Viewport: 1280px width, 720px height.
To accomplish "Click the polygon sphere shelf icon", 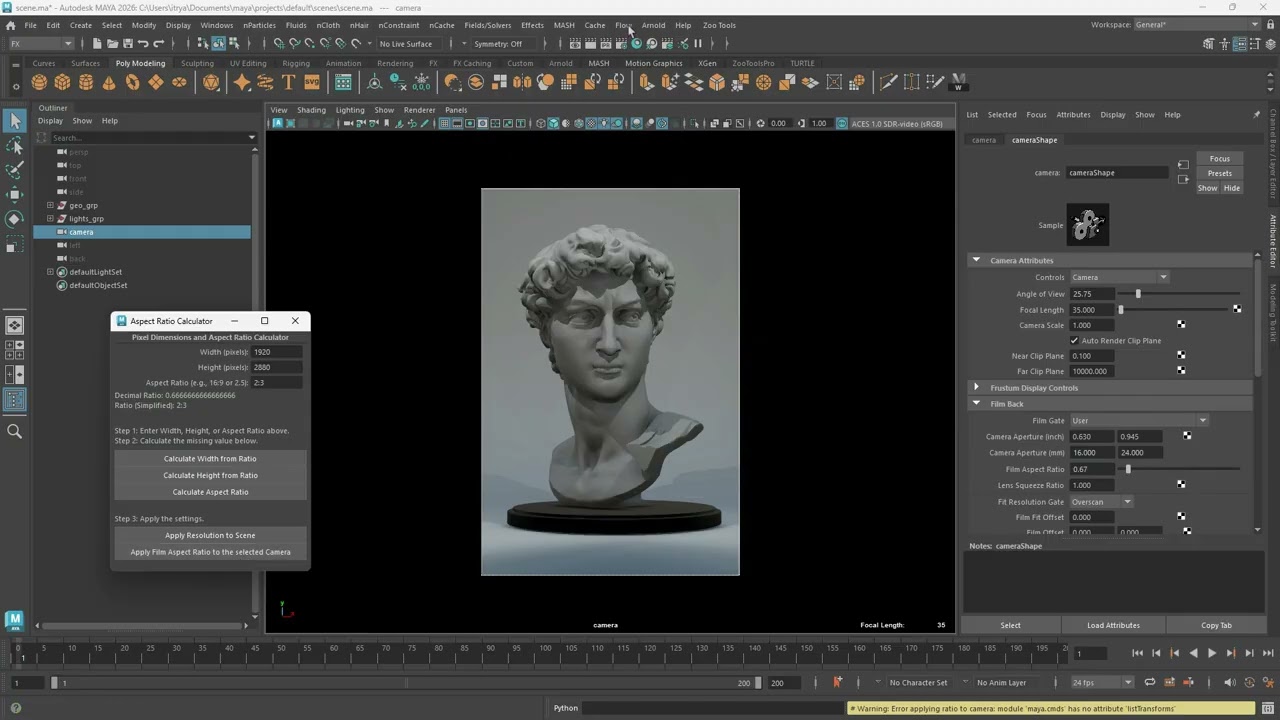I will coord(39,83).
